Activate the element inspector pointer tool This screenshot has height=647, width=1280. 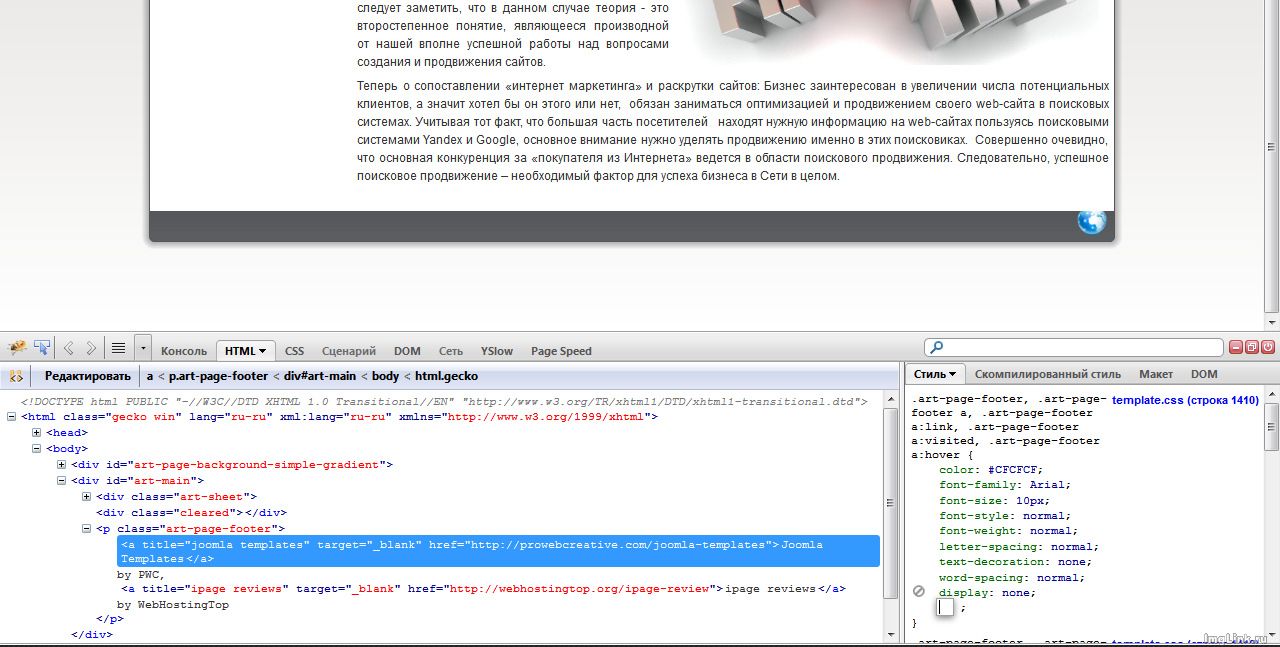click(42, 348)
